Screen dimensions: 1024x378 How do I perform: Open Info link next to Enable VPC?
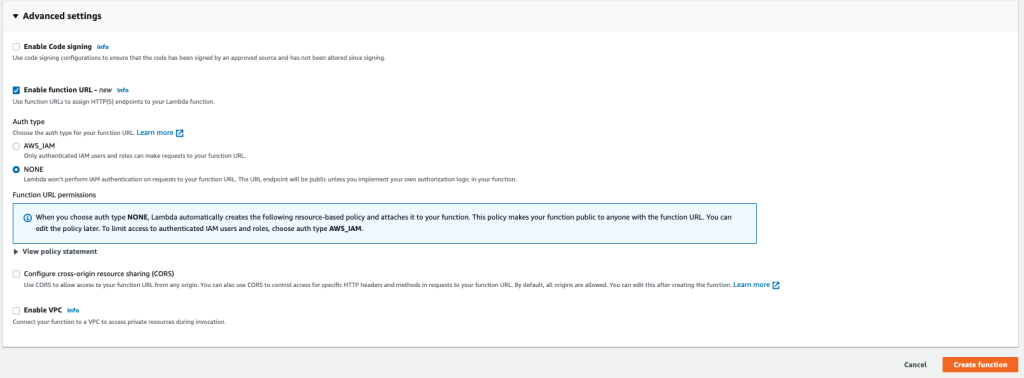(x=73, y=311)
